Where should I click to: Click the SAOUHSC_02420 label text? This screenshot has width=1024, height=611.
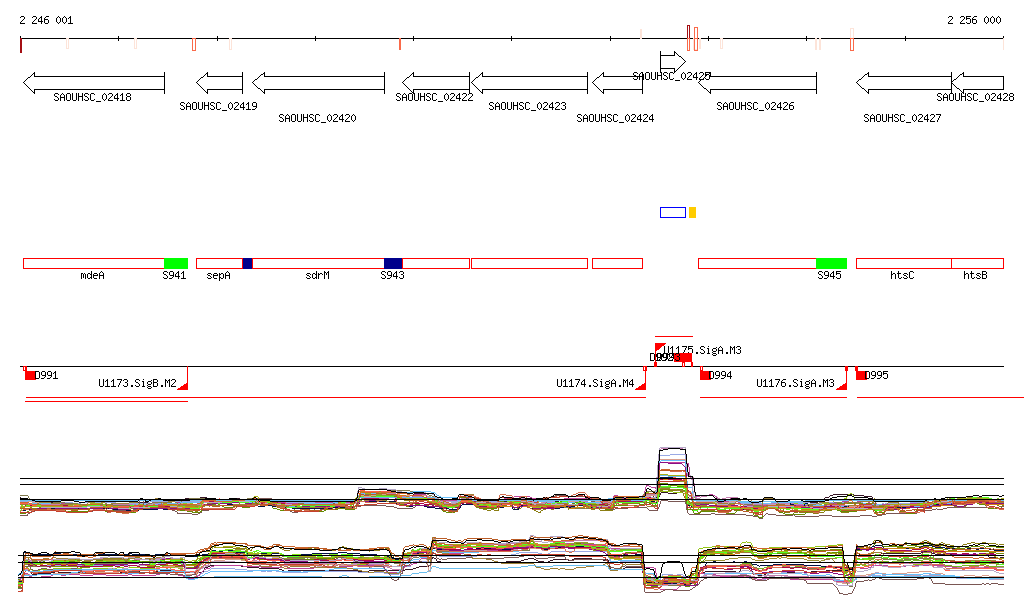click(x=317, y=118)
